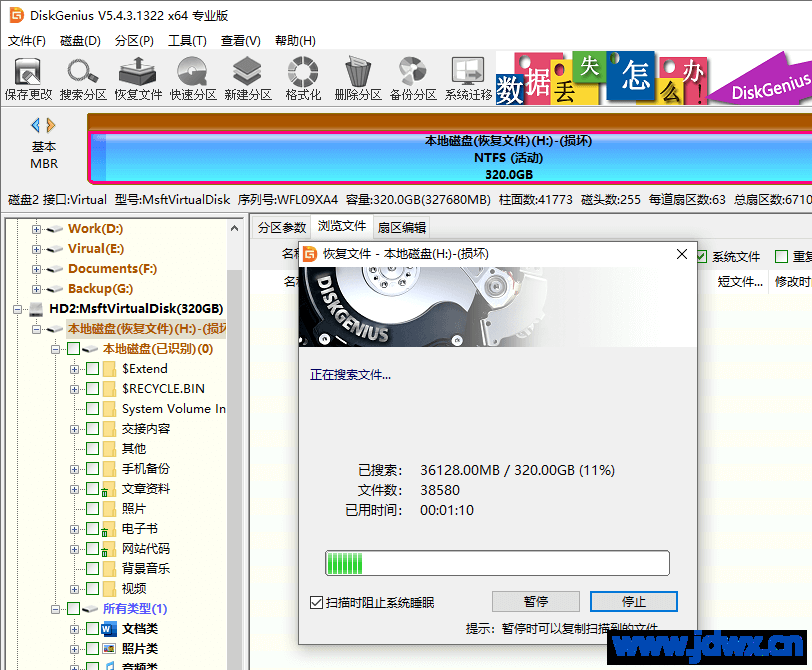The image size is (812, 670).
Task: Click the 停止 stop button
Action: point(634,602)
